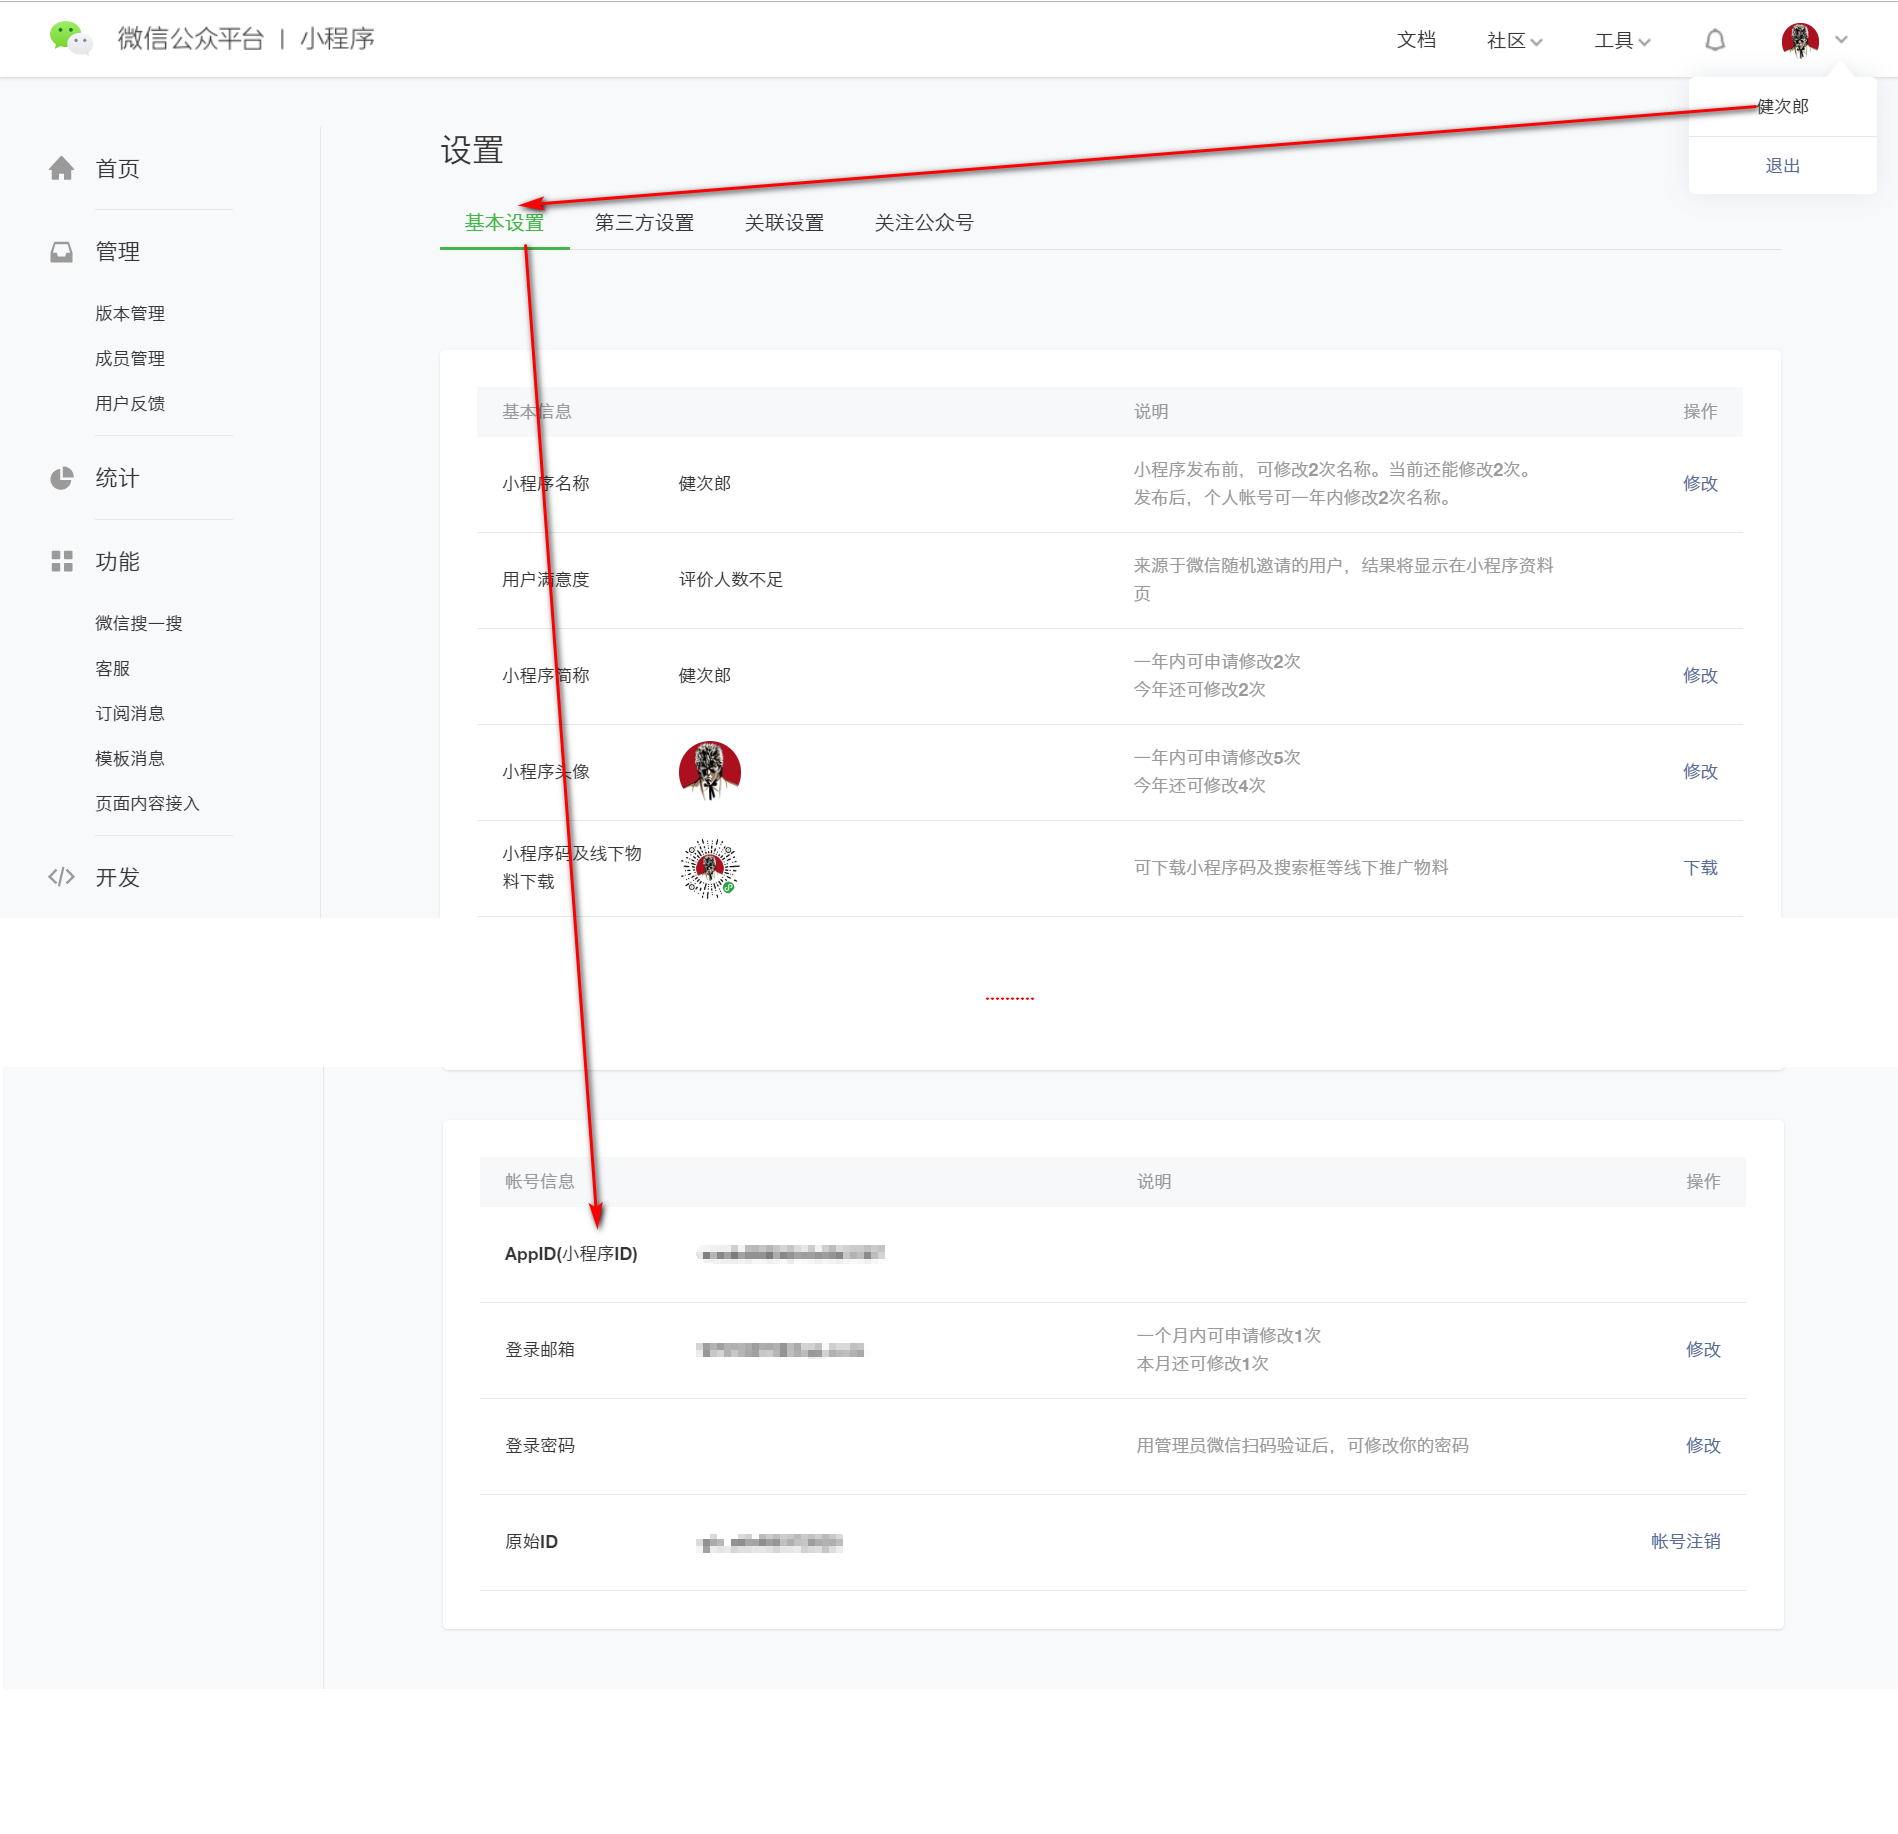Open 订阅消息 in sidebar
1898x1834 pixels.
[x=130, y=714]
